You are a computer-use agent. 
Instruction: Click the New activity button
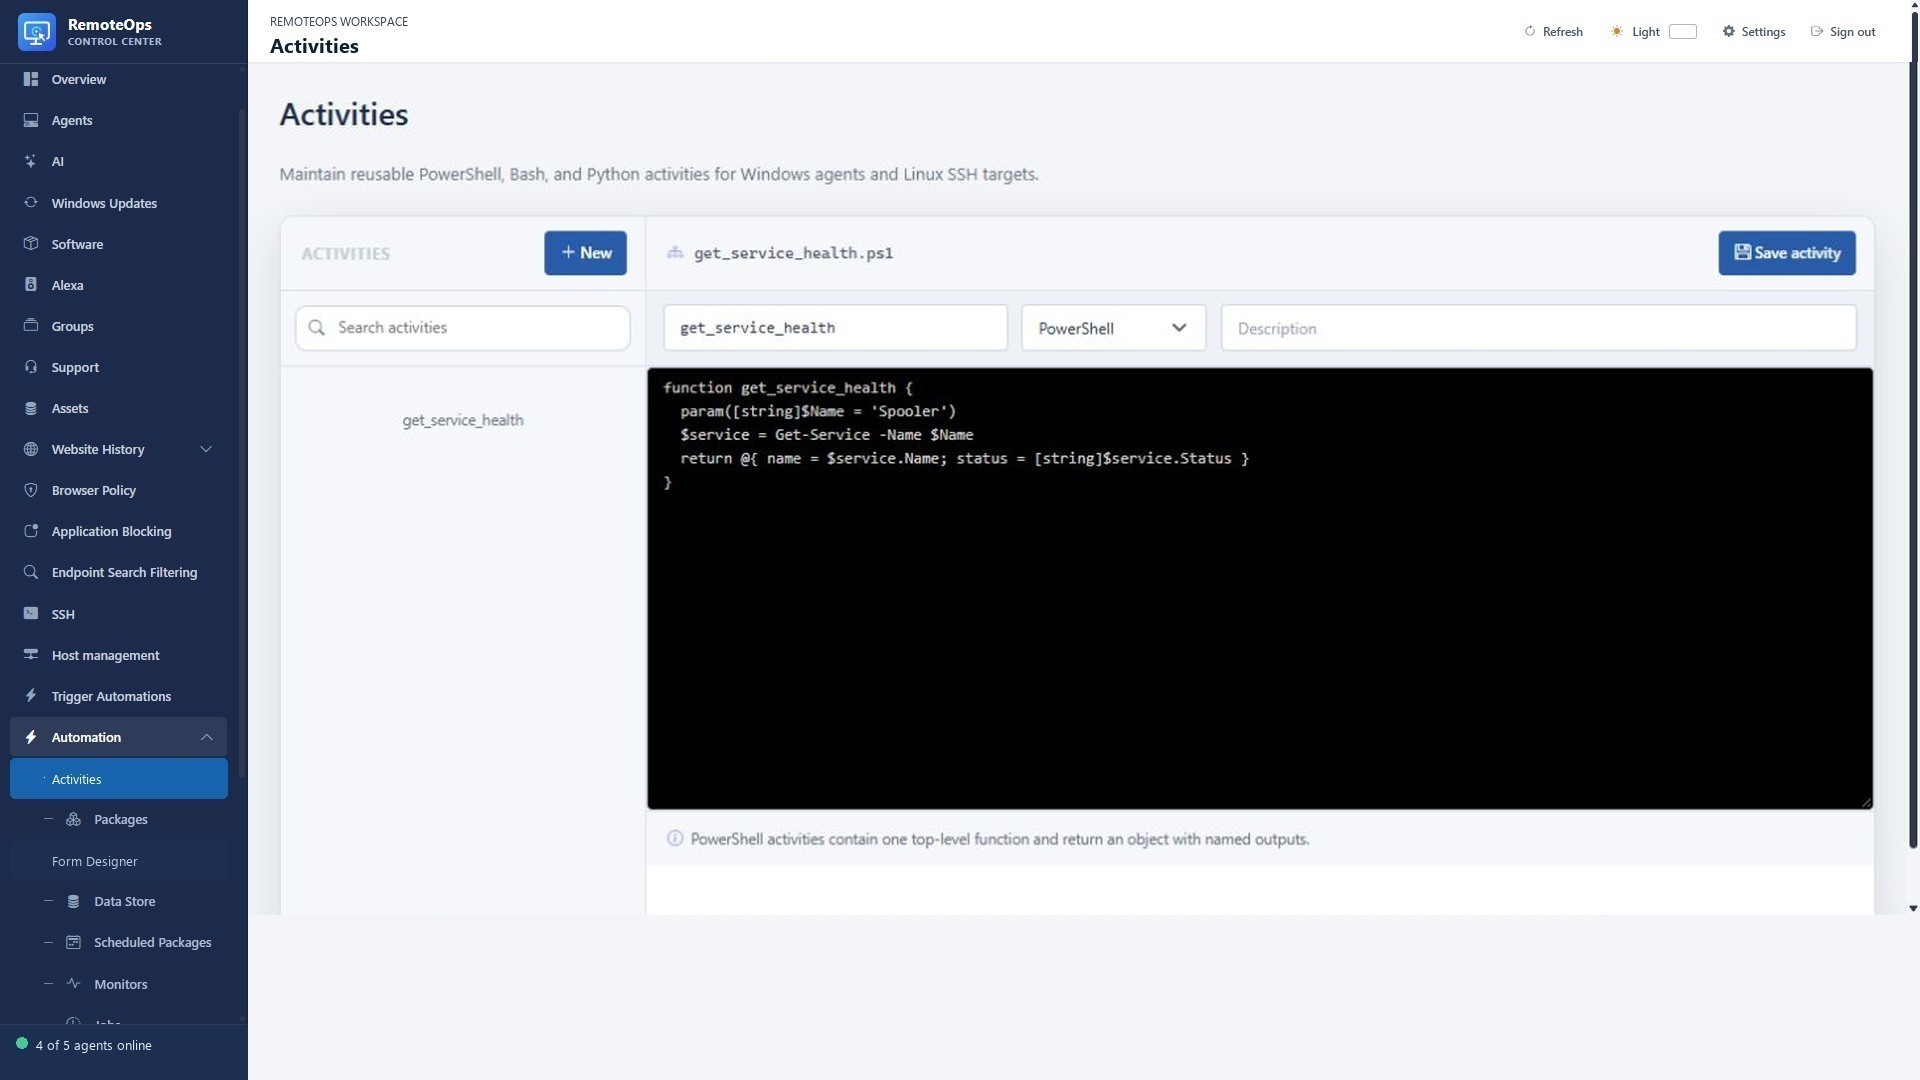coord(585,253)
